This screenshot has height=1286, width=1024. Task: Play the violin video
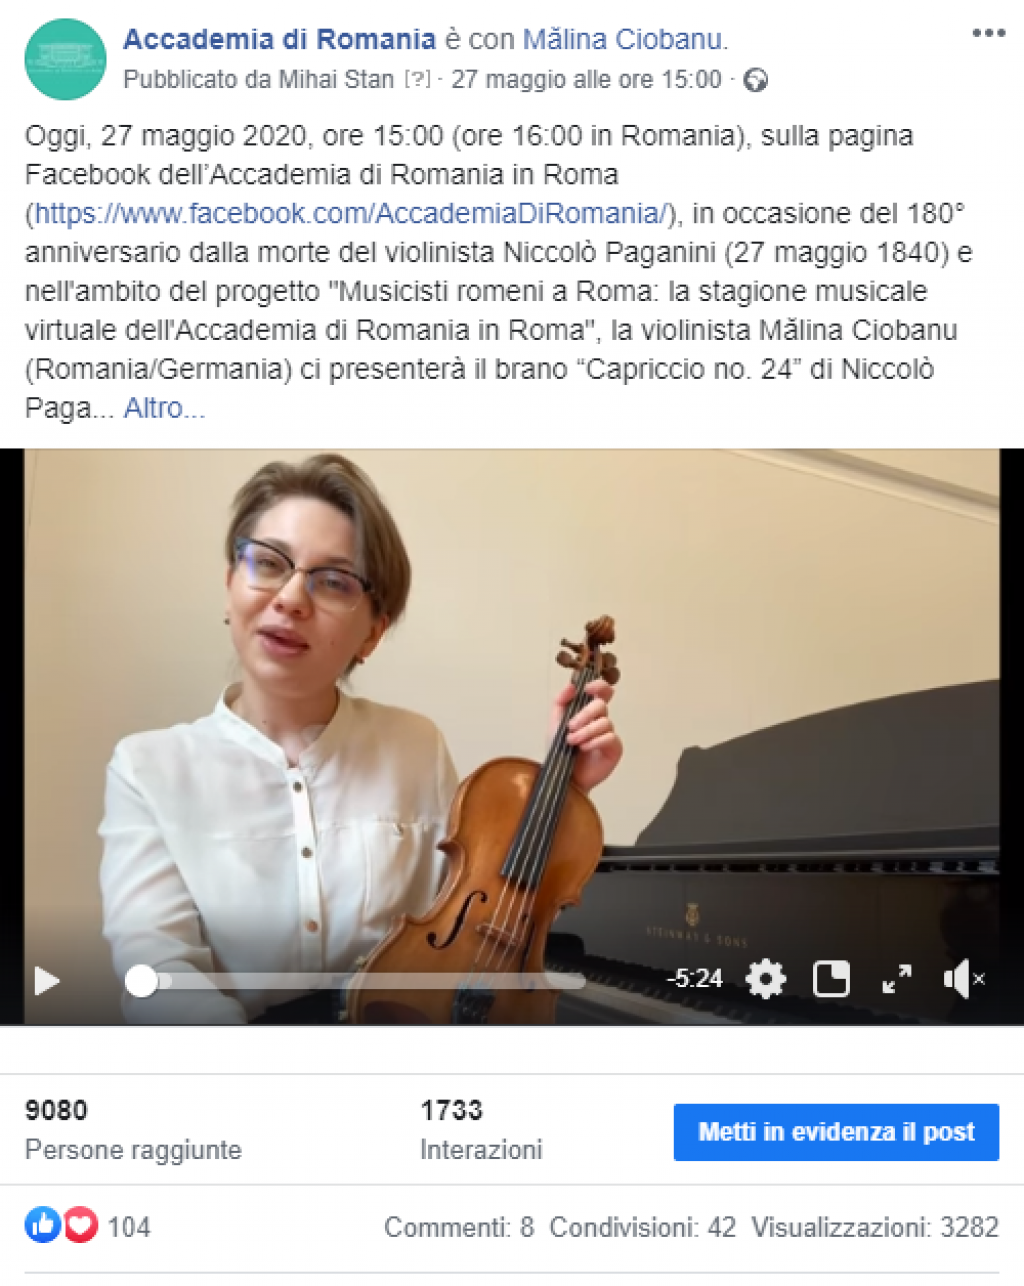[47, 981]
